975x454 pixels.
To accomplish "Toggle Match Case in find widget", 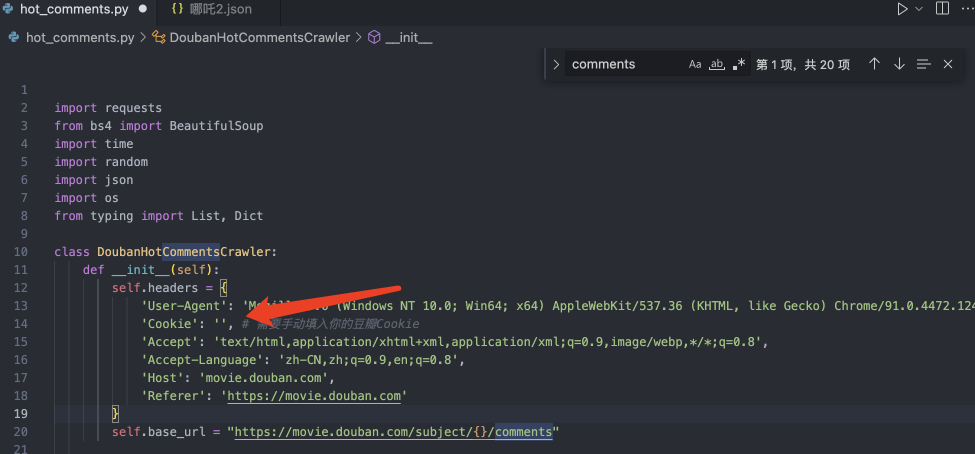I will [x=695, y=64].
